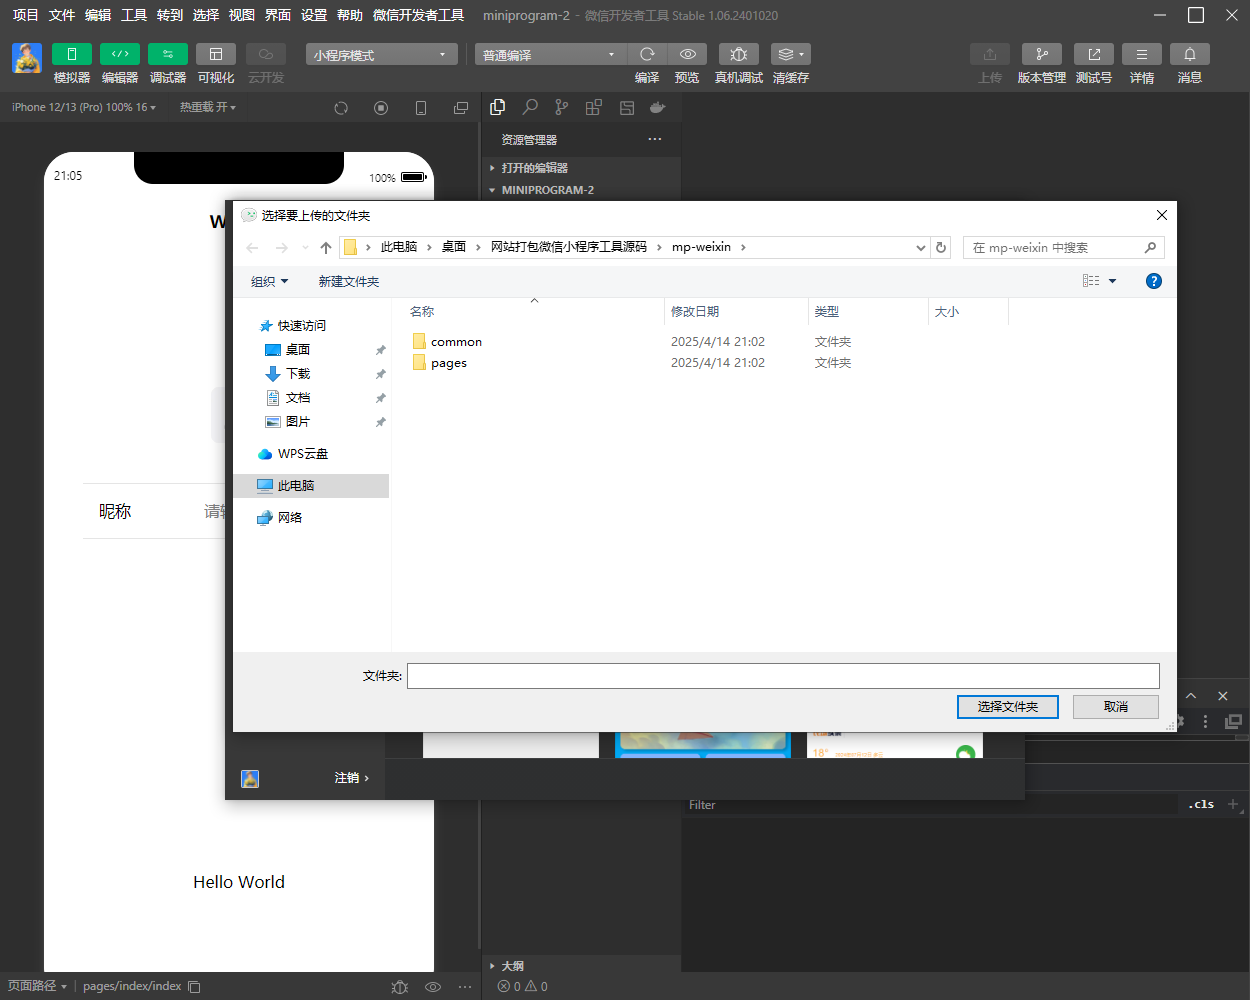Click the 注销 logout link
This screenshot has height=1000, width=1250.
(x=352, y=778)
